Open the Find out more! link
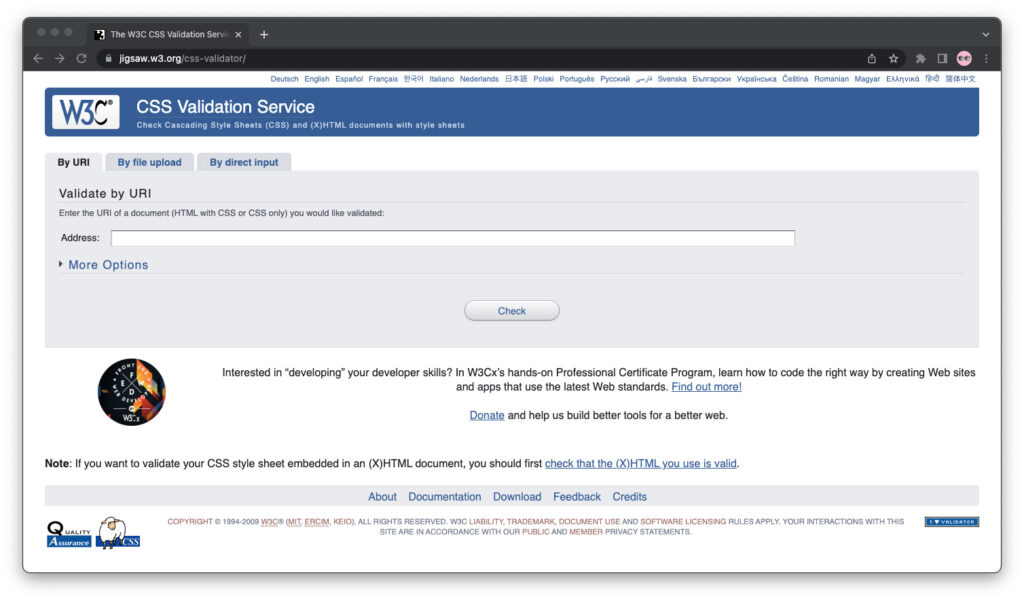The image size is (1024, 601). (706, 387)
